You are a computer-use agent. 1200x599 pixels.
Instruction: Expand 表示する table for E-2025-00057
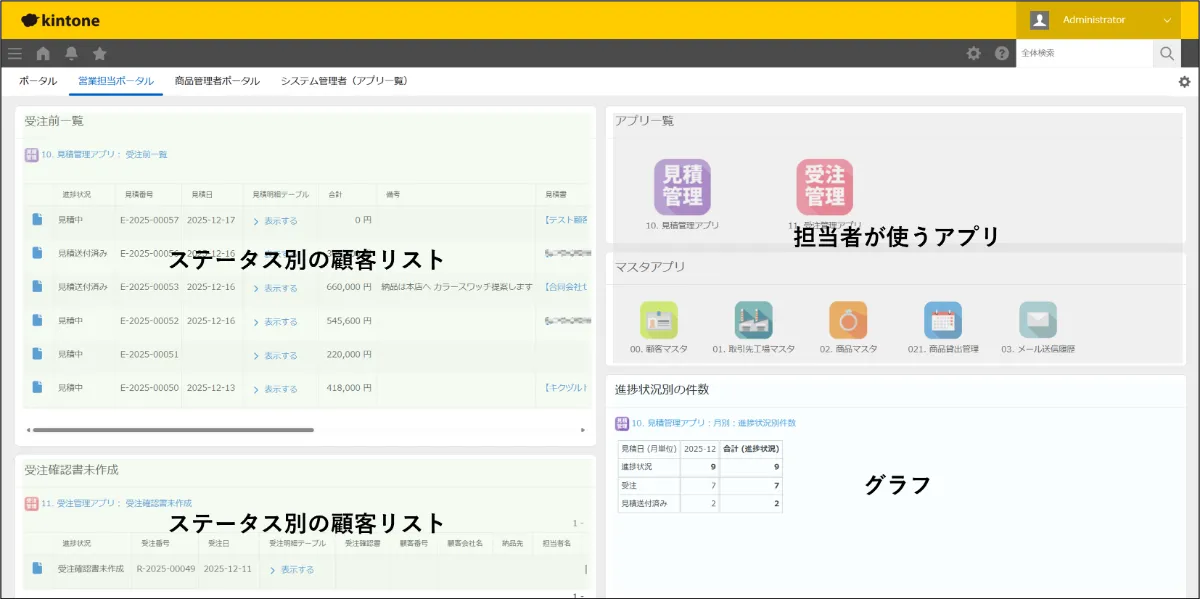[275, 220]
